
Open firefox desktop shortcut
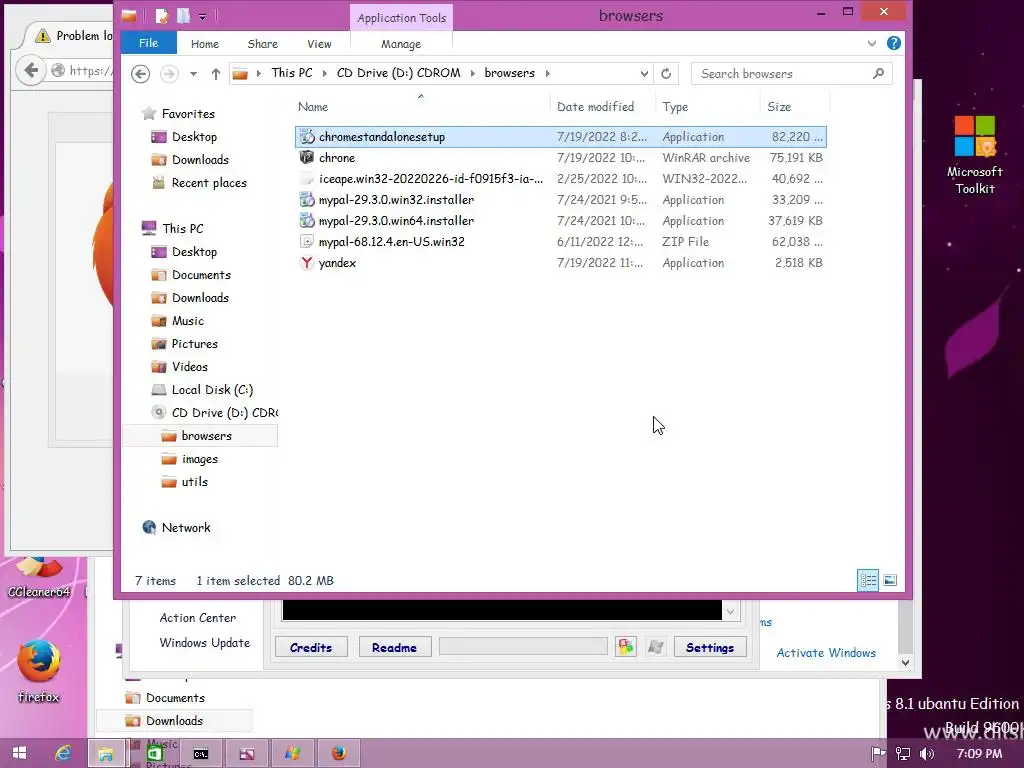coord(39,671)
